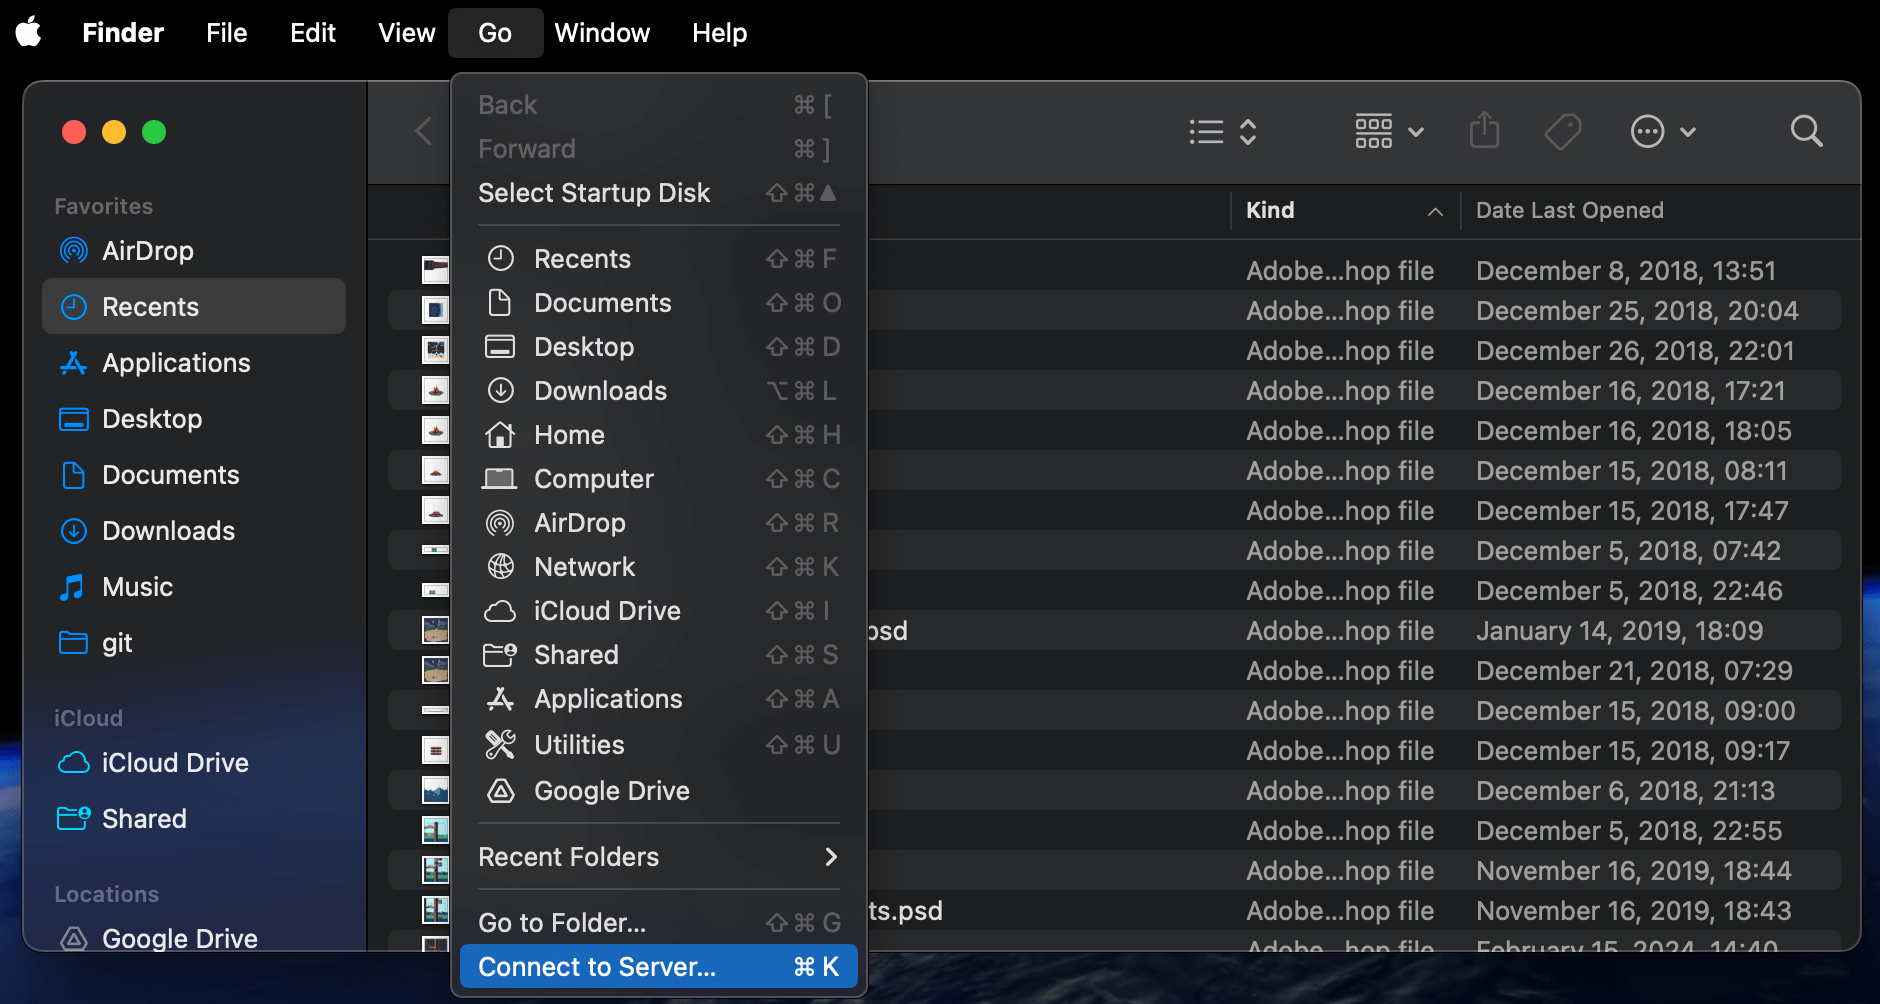Select file opened December 15, 2018, 09:00

coord(1115,710)
